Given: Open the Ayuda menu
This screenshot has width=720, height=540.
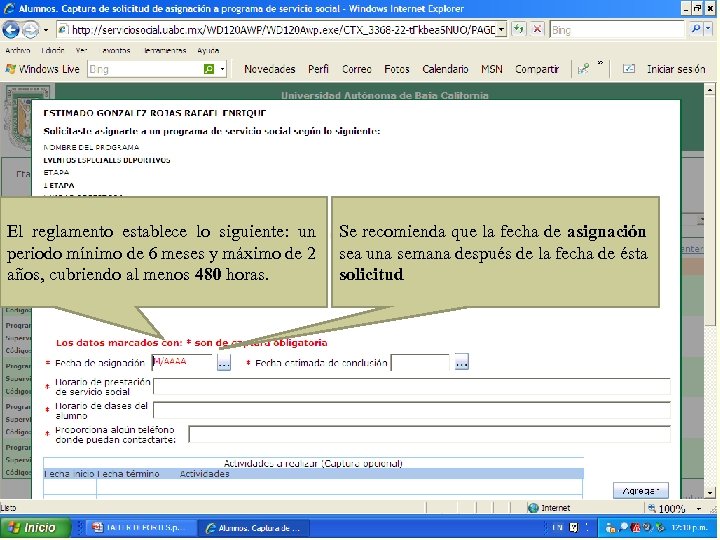Looking at the screenshot, I should (x=208, y=51).
